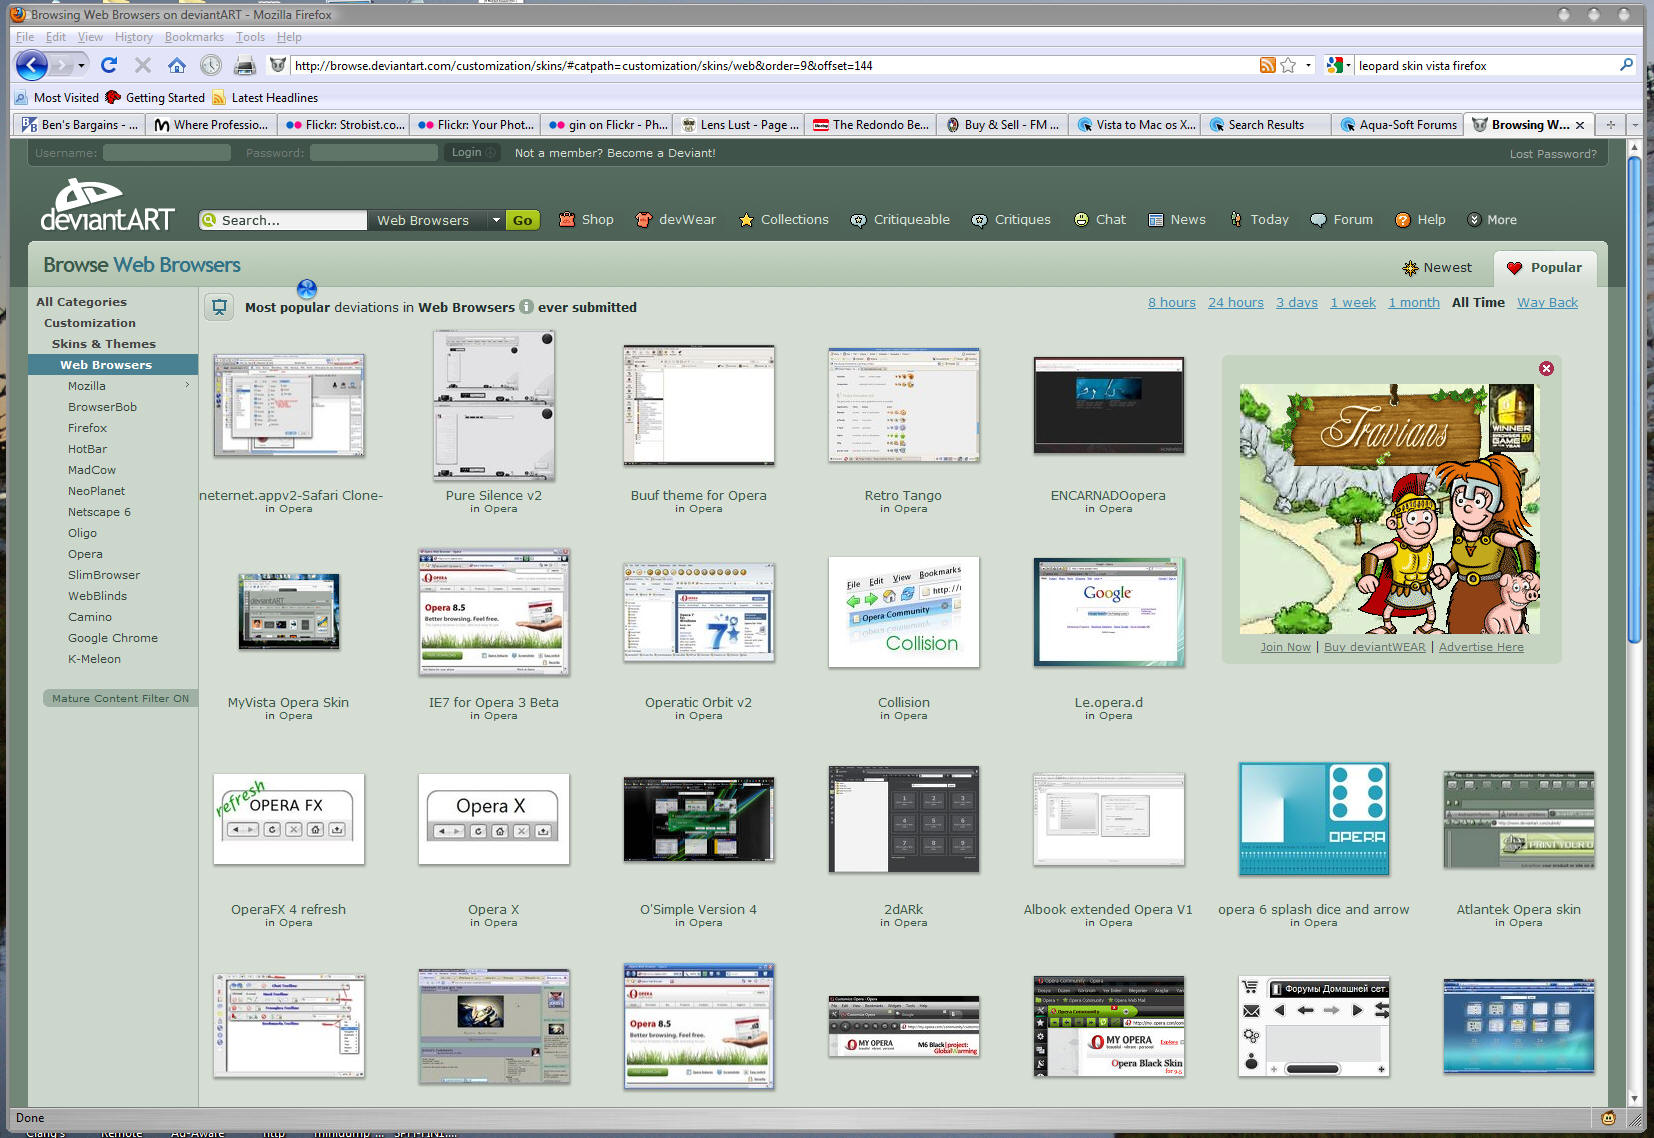Click the Stop loading X icon

tap(143, 65)
